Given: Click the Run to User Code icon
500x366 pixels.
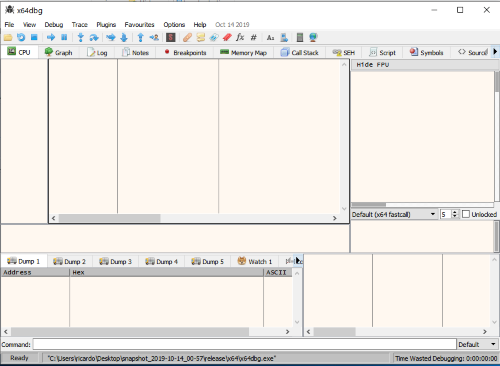Looking at the screenshot, I should tap(154, 37).
